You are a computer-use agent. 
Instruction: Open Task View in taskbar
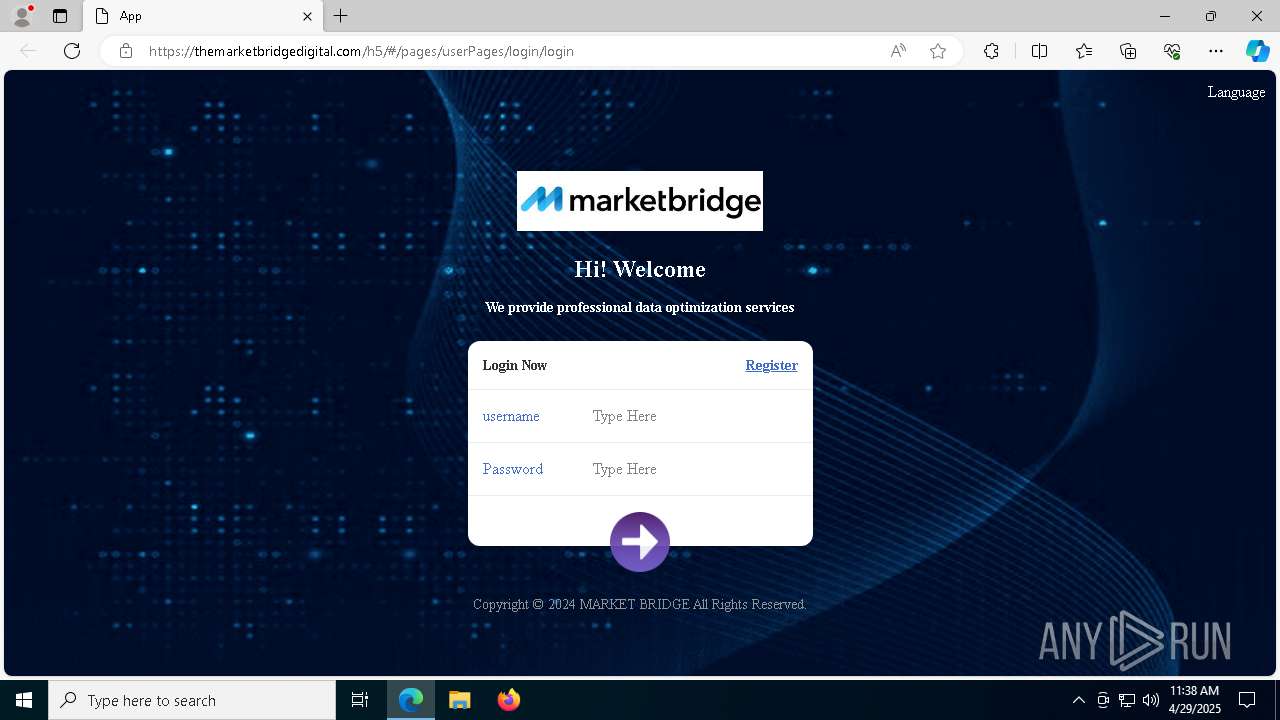360,700
